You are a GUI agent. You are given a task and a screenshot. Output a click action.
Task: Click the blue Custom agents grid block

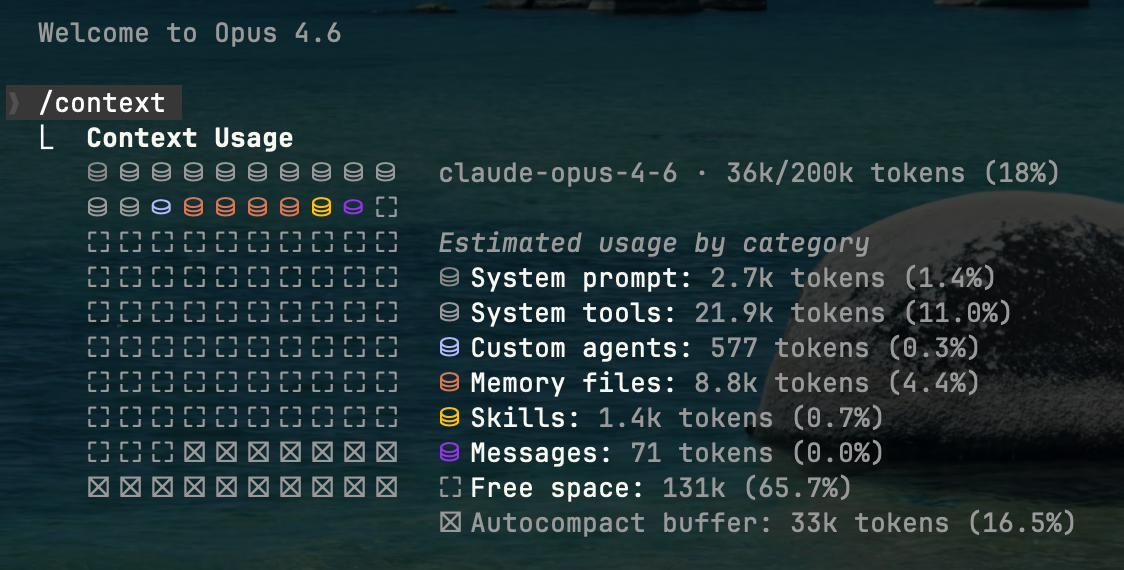[x=161, y=208]
